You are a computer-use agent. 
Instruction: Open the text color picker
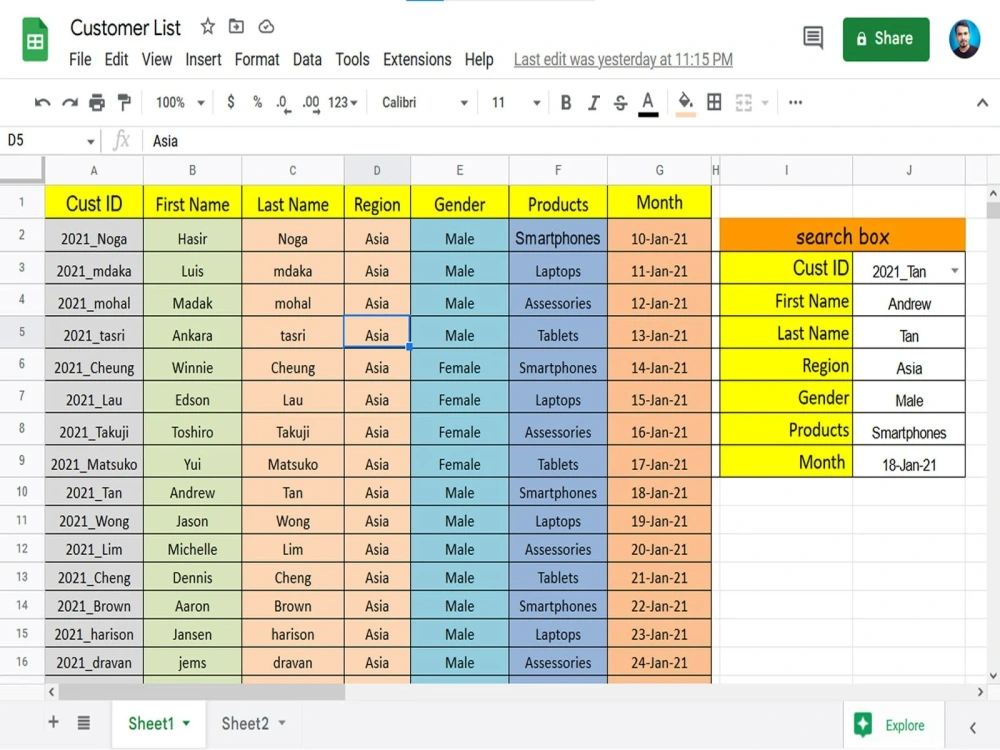[648, 104]
